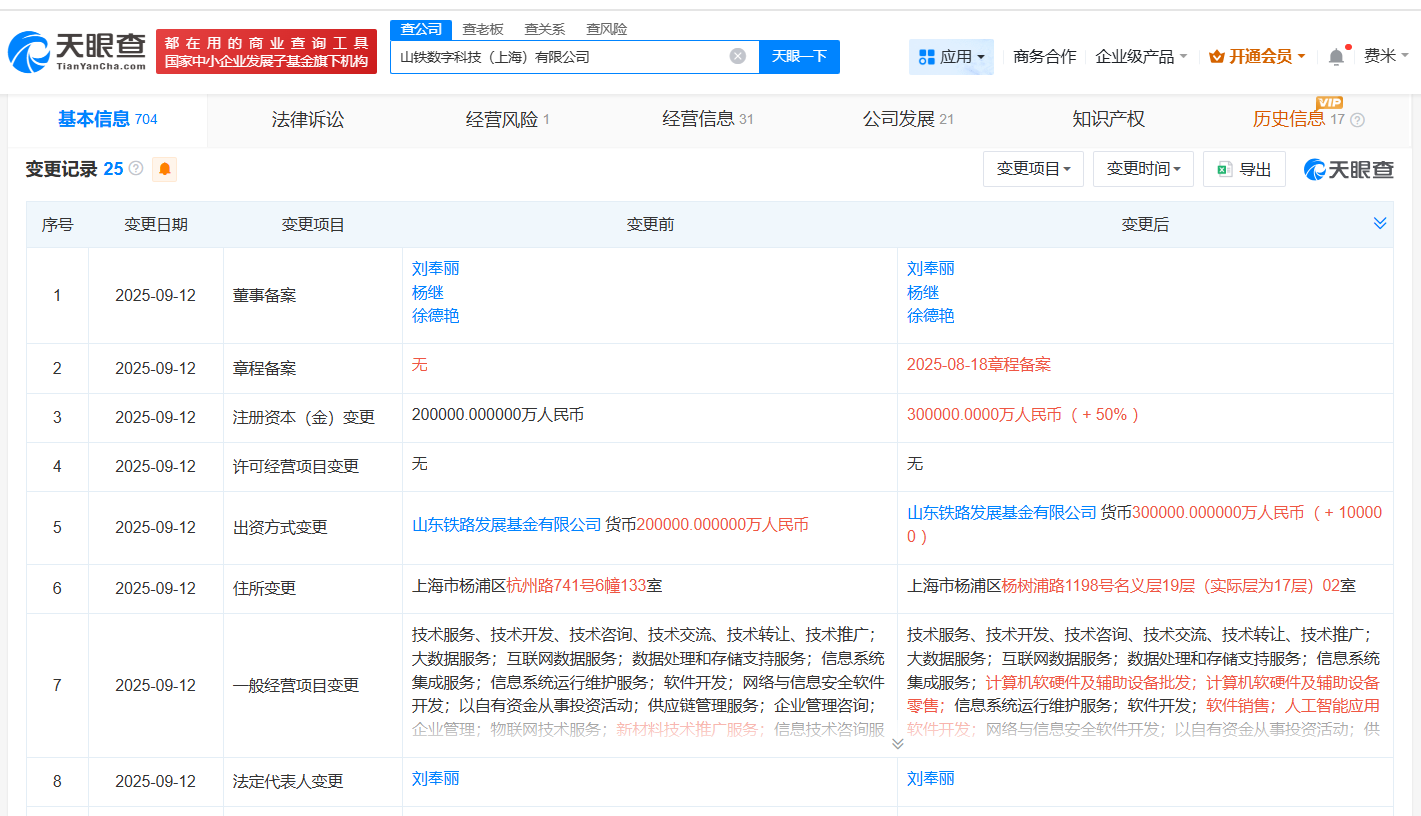The width and height of the screenshot is (1421, 816).
Task: Click the 天眼一下 search button
Action: [x=799, y=56]
